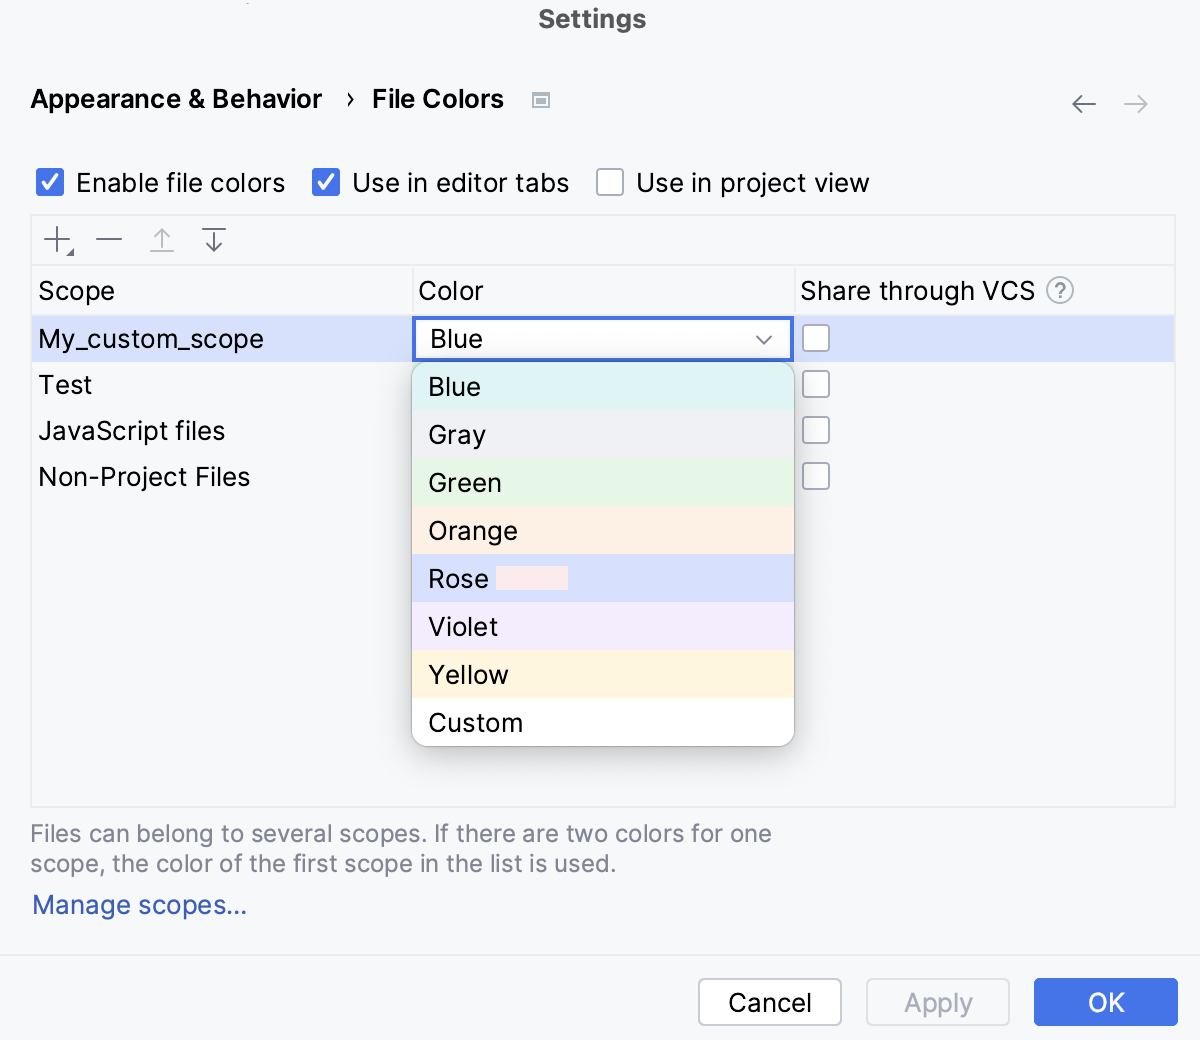
Task: Open the Manage scopes link
Action: click(139, 905)
